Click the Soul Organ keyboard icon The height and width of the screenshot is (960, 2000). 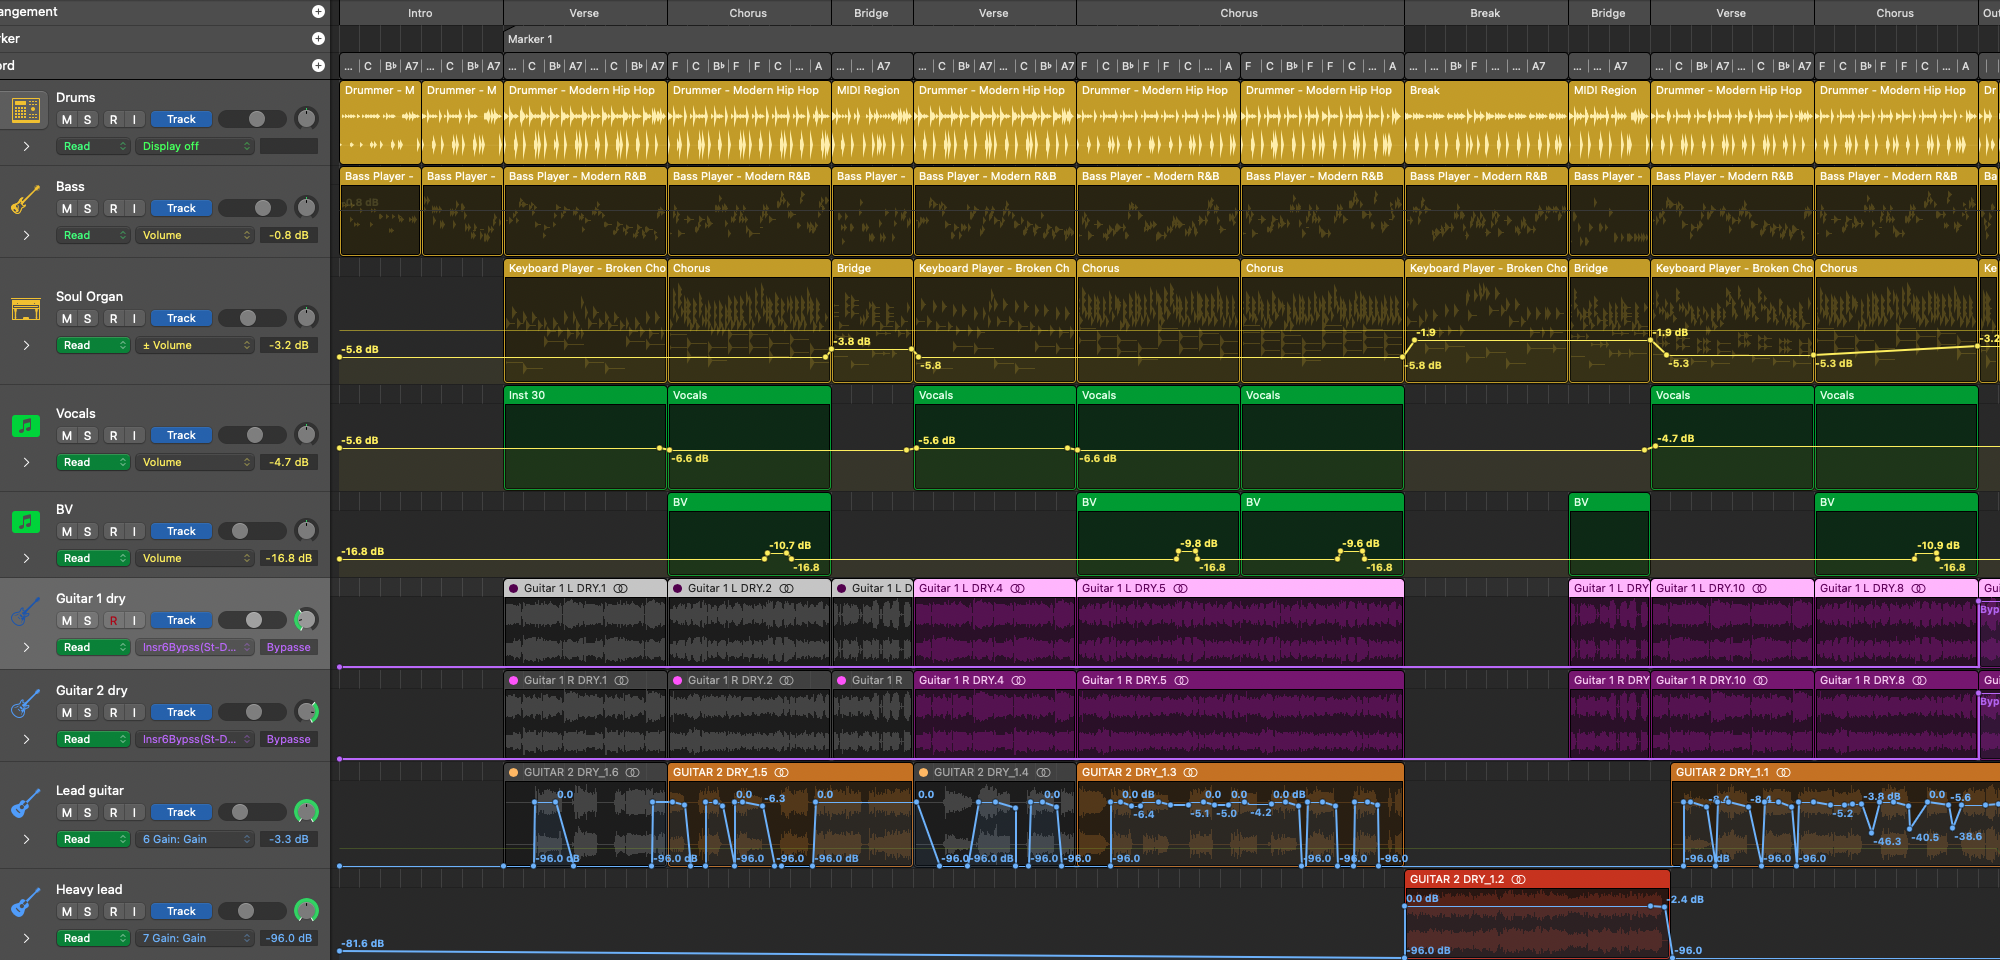point(26,309)
